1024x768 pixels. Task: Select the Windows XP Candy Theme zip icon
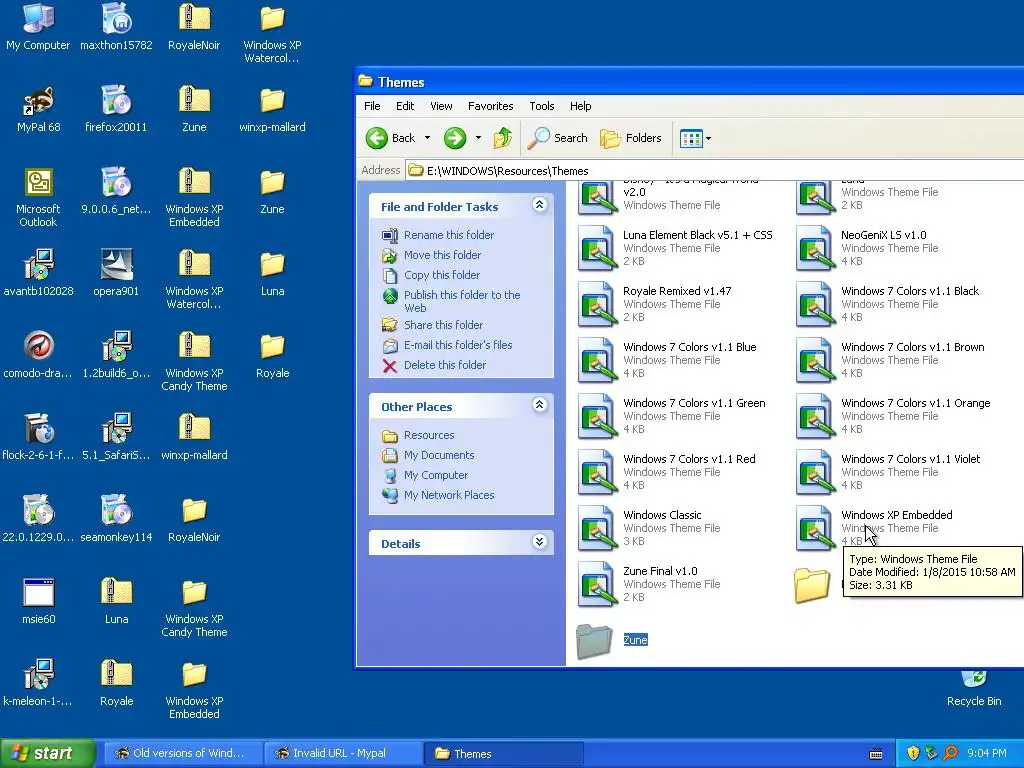[195, 361]
